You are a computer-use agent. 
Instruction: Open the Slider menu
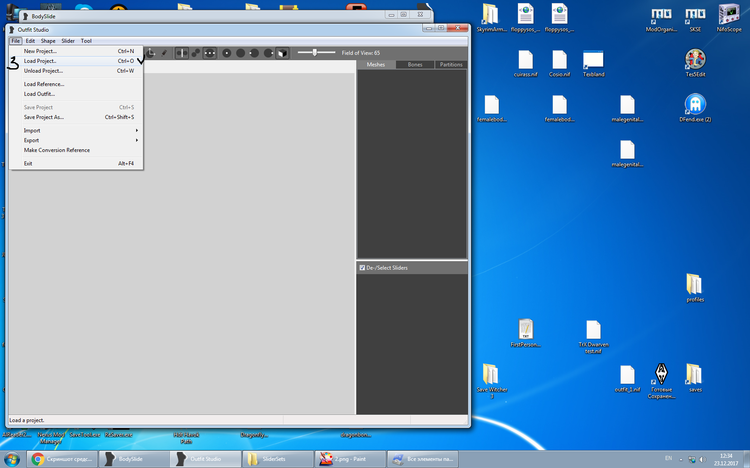[68, 41]
